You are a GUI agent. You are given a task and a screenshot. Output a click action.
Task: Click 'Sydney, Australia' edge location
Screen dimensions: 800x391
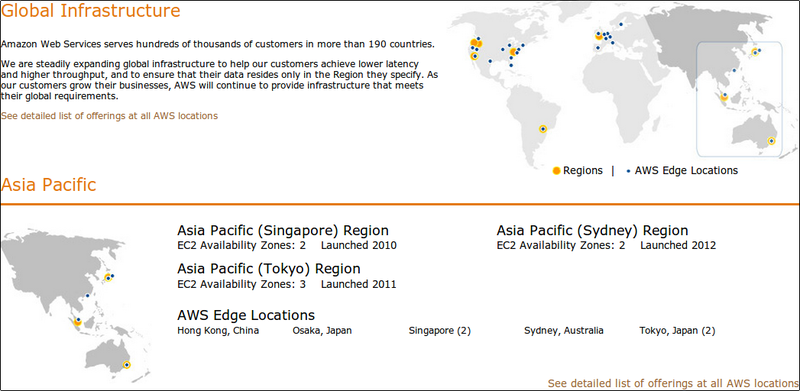click(x=564, y=331)
